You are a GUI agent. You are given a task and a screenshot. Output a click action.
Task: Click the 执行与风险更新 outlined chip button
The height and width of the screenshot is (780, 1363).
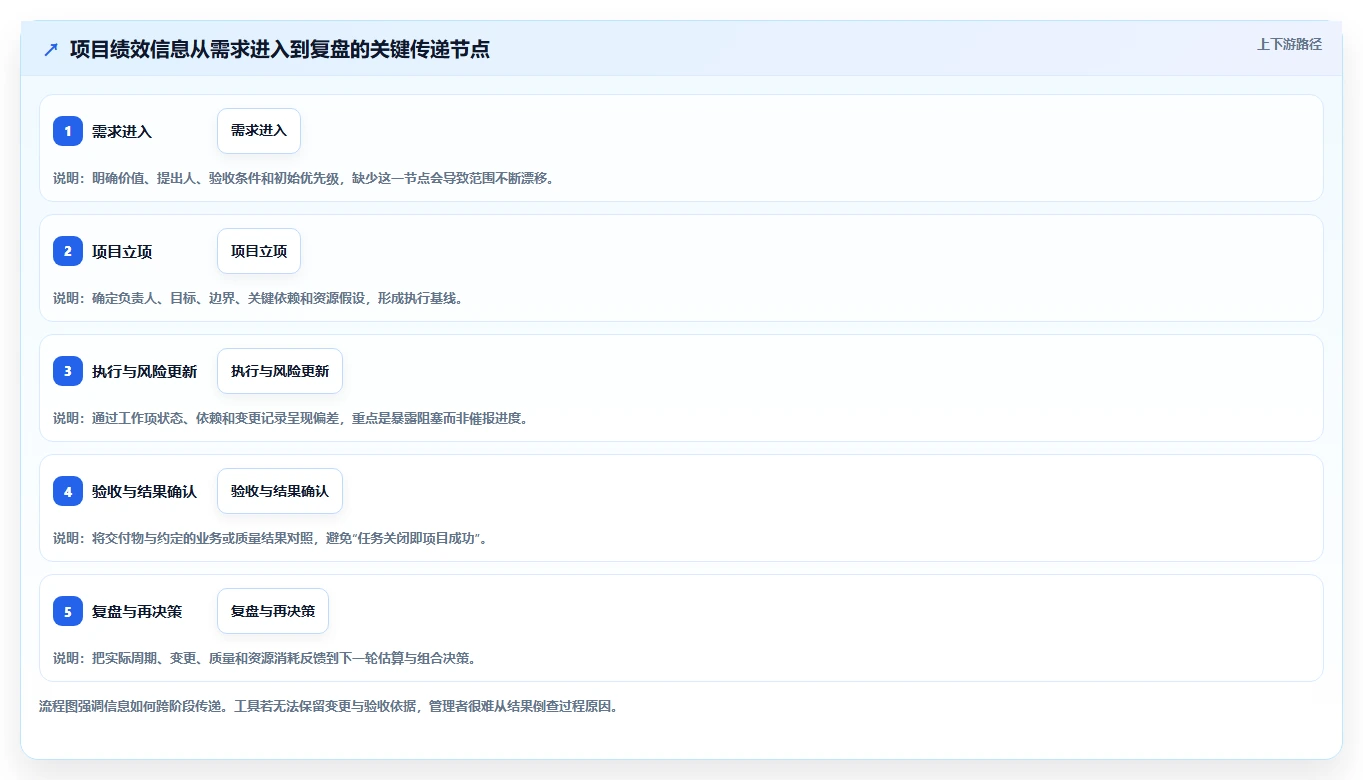[x=280, y=371]
